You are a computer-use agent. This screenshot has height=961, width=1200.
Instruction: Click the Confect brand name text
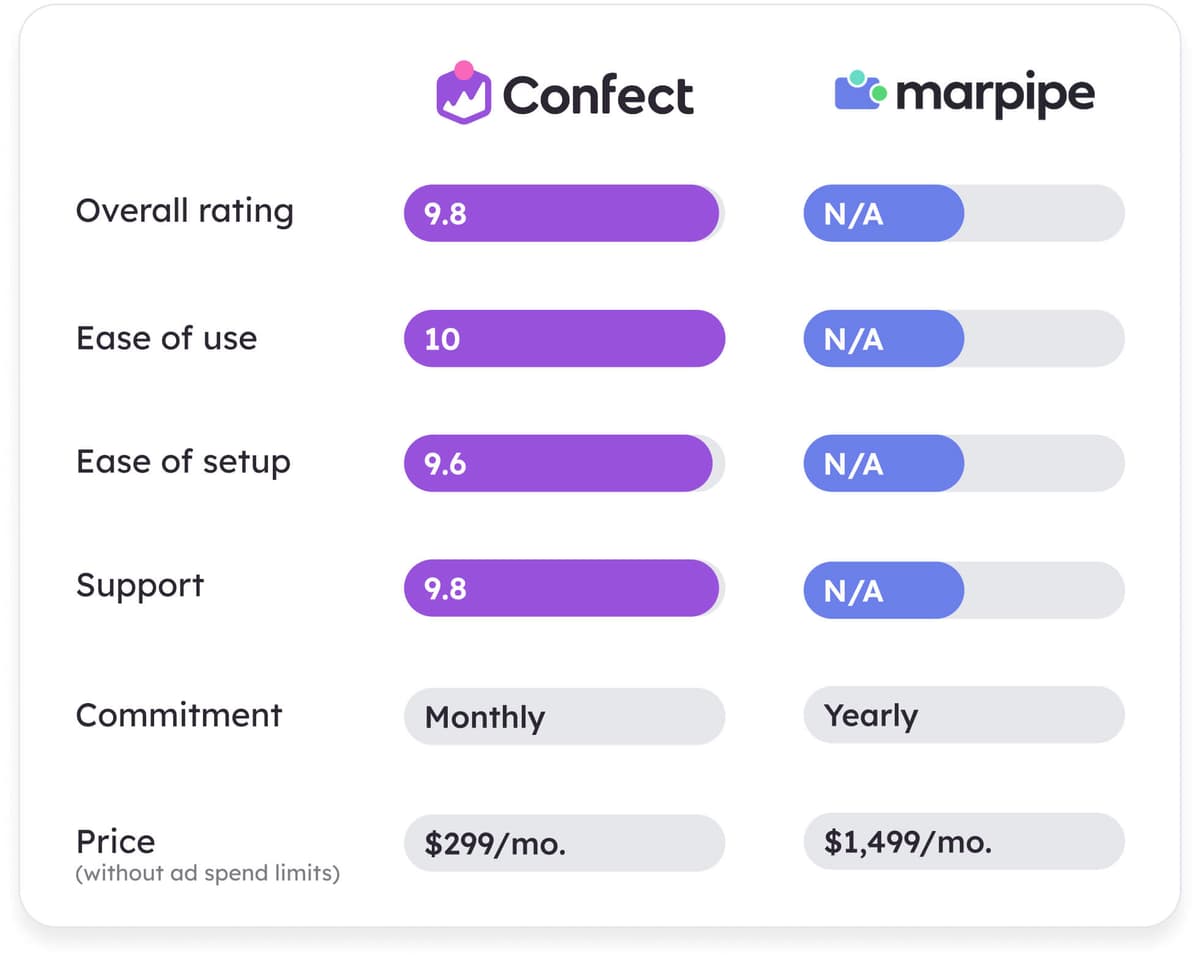[x=598, y=96]
